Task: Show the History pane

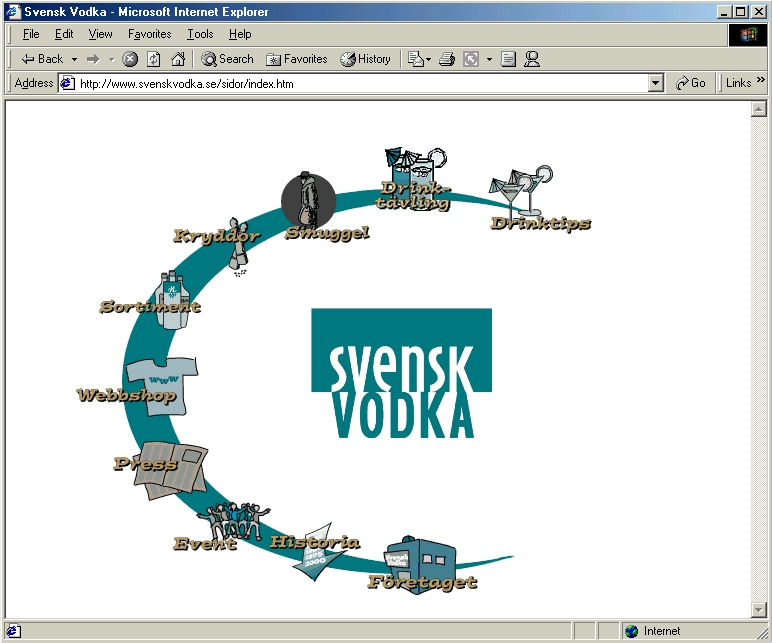Action: point(365,59)
